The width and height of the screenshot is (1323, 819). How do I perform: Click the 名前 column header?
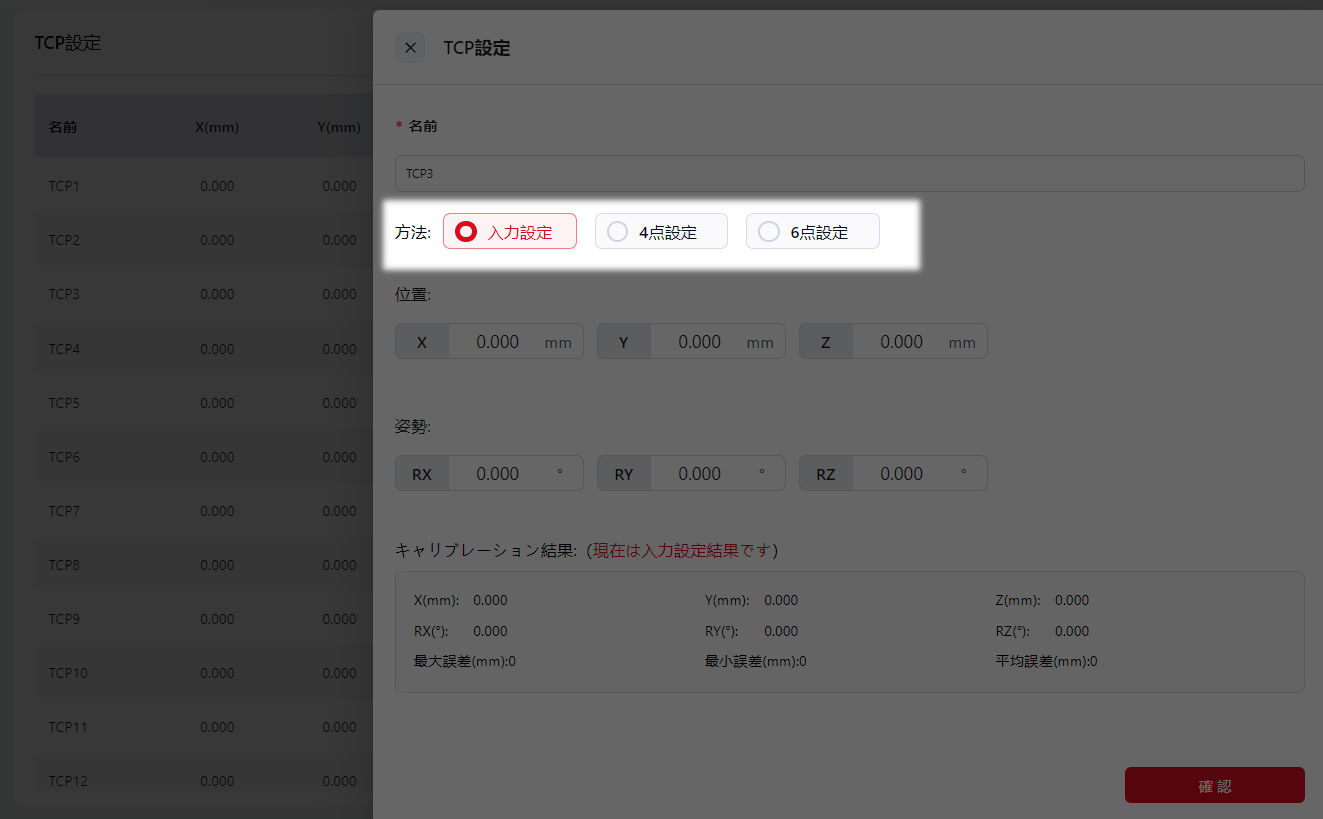tap(63, 127)
